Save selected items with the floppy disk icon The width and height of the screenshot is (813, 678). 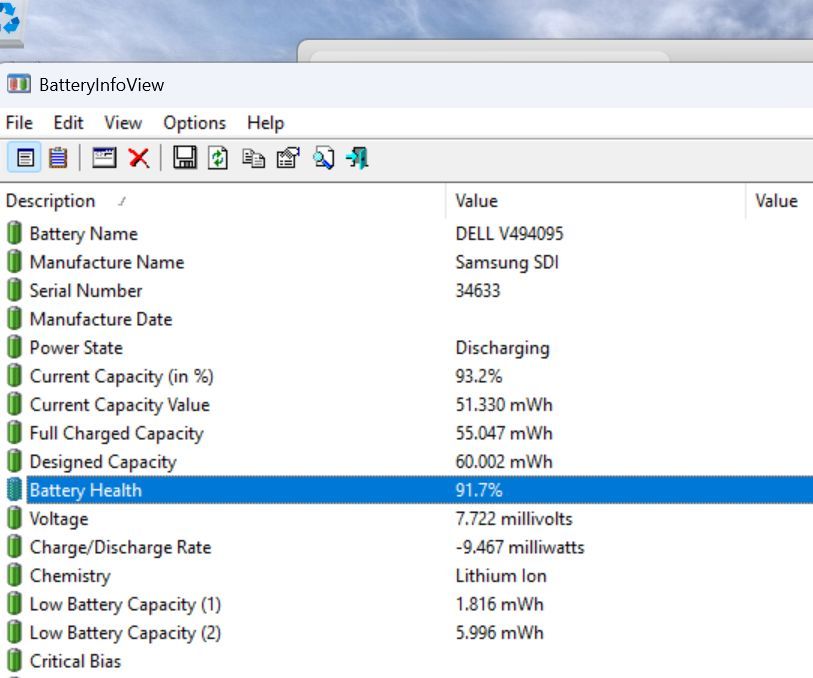(x=185, y=158)
